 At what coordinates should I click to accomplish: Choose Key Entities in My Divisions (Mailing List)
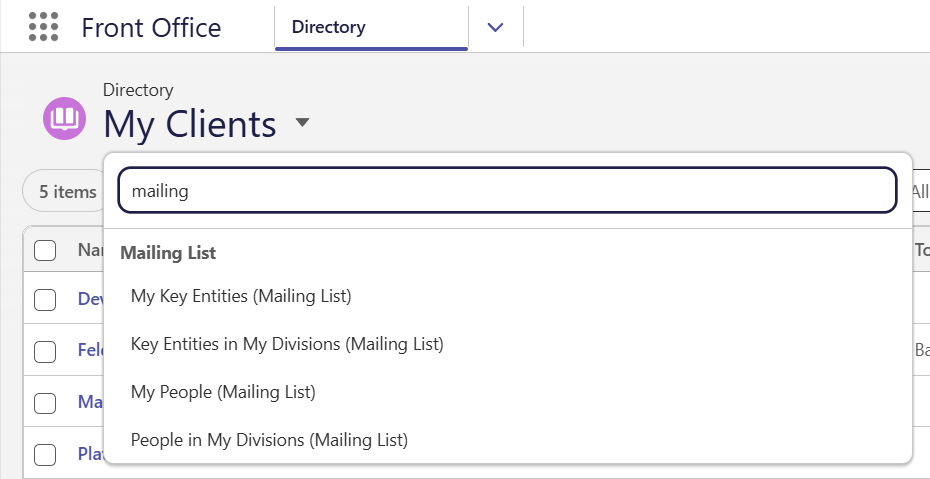pos(287,343)
